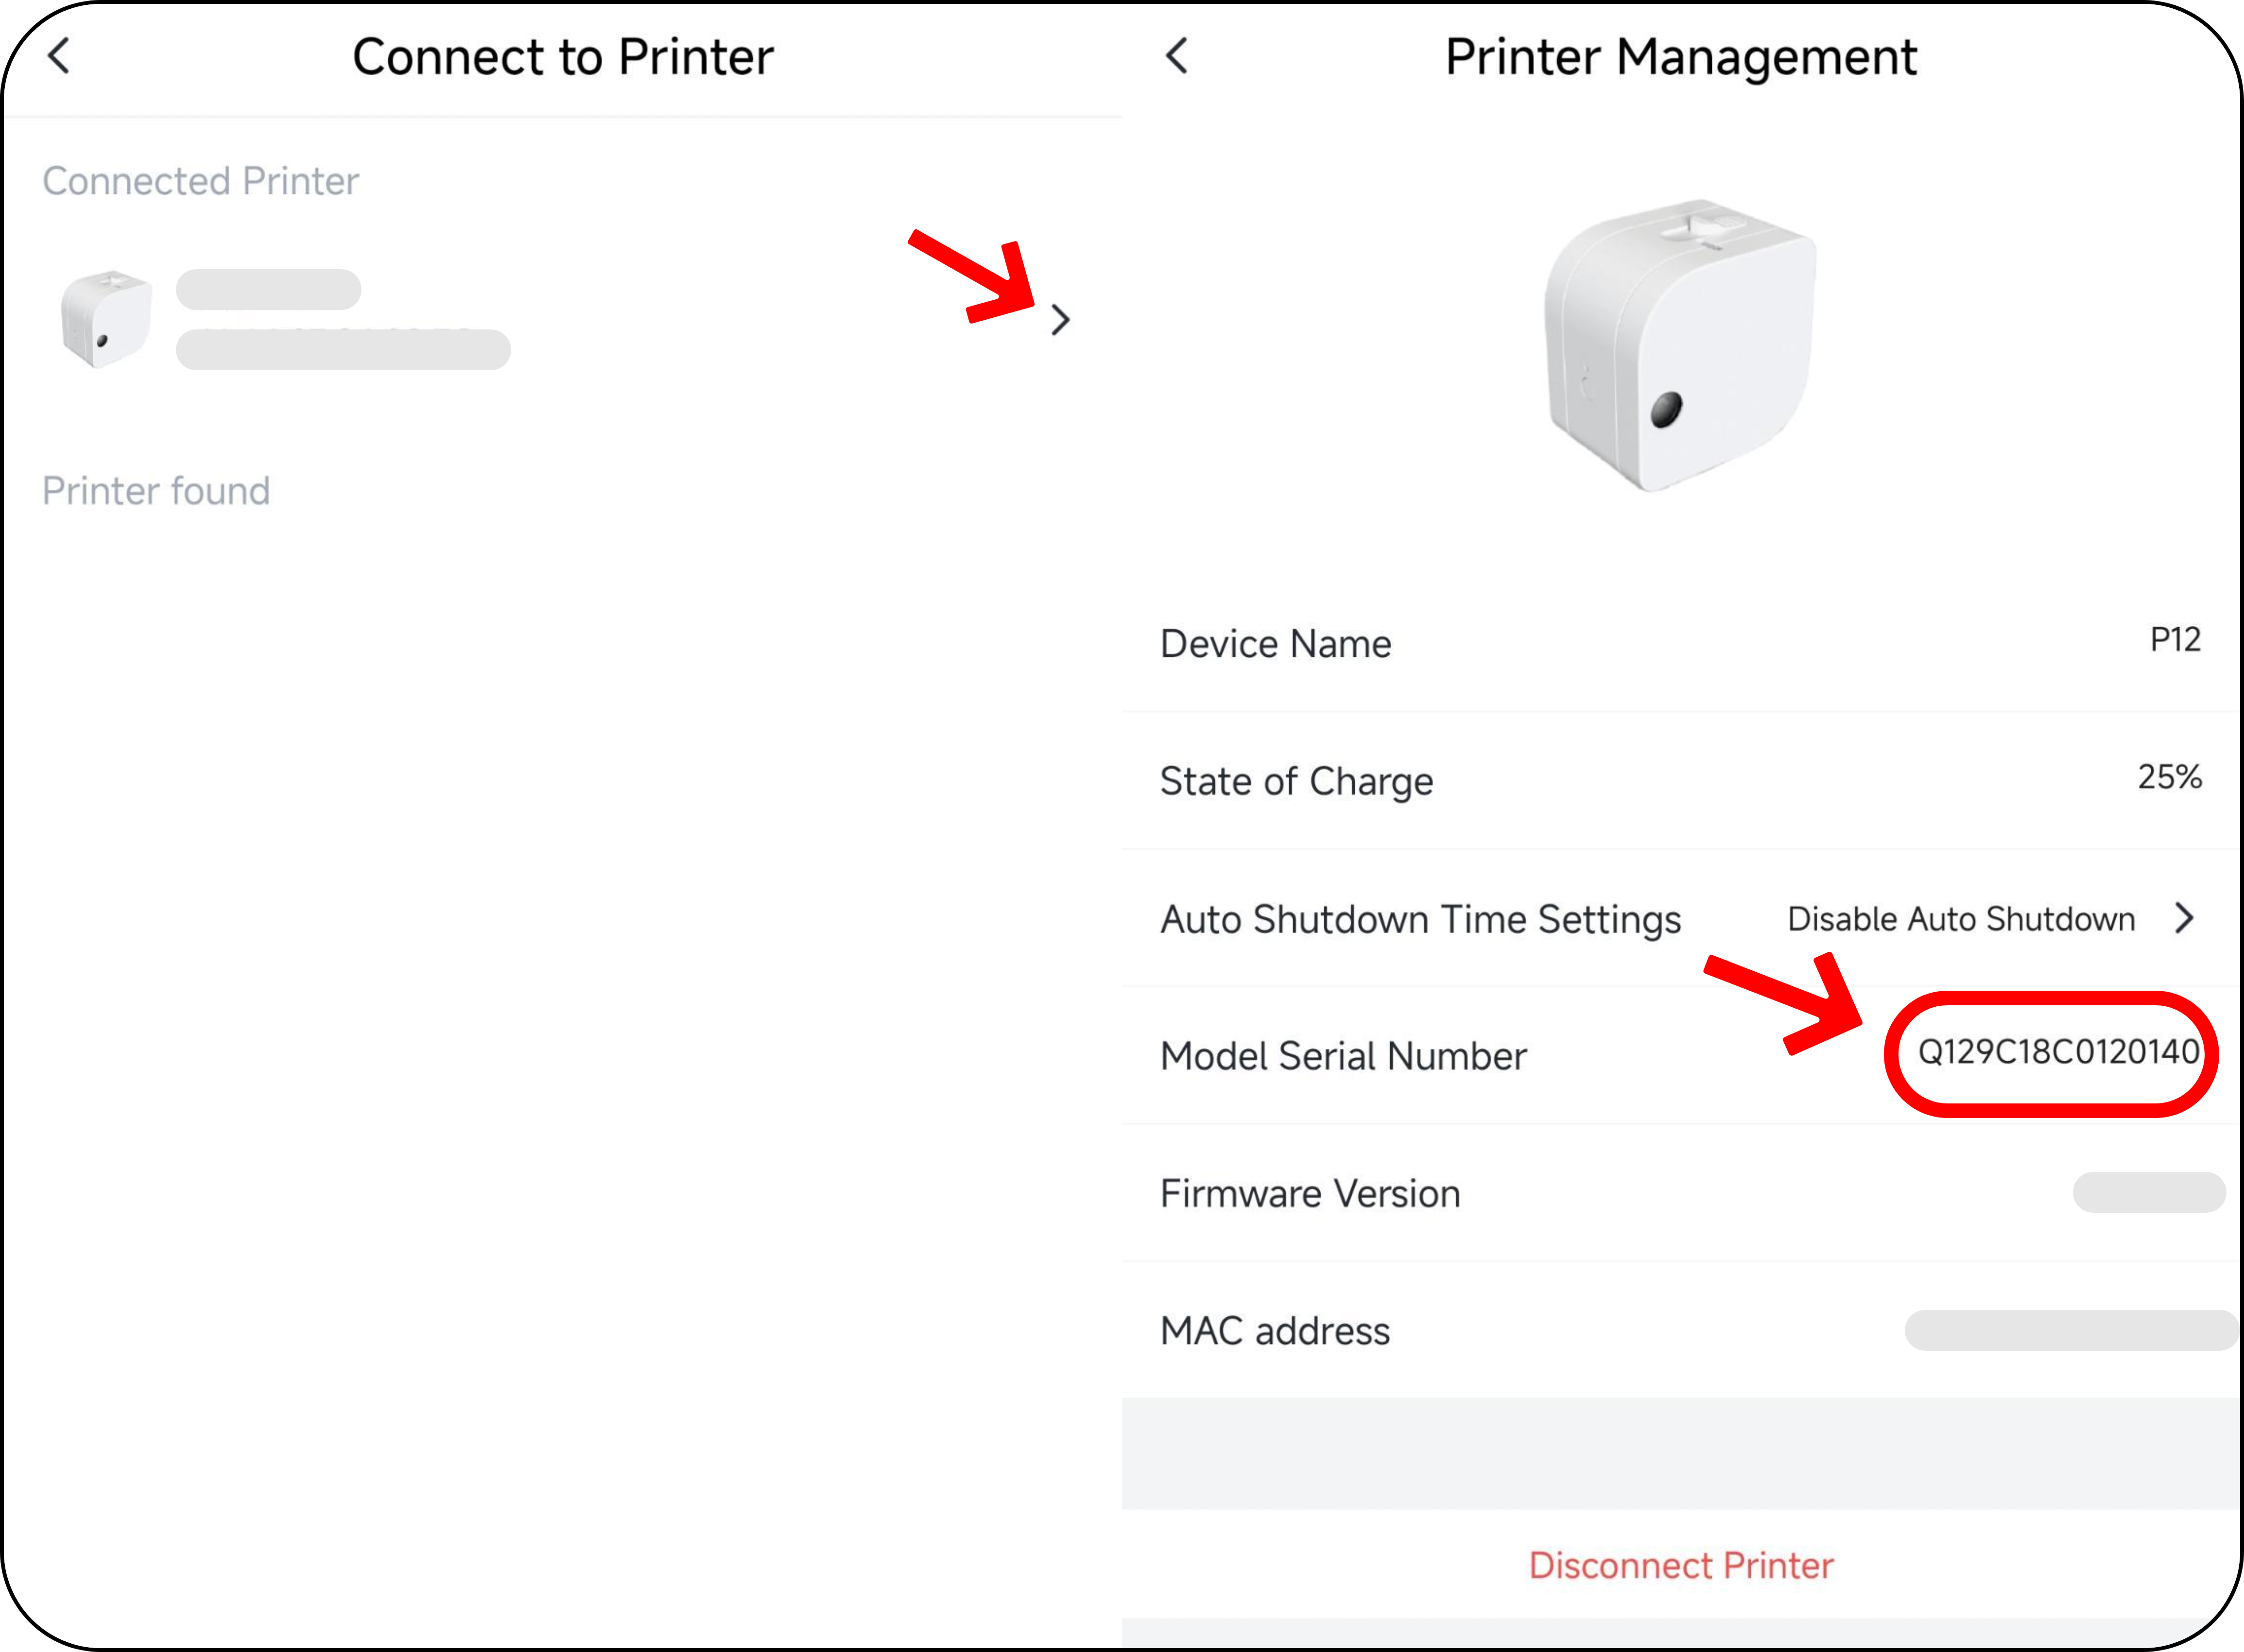Tap the large printer image

1680,346
